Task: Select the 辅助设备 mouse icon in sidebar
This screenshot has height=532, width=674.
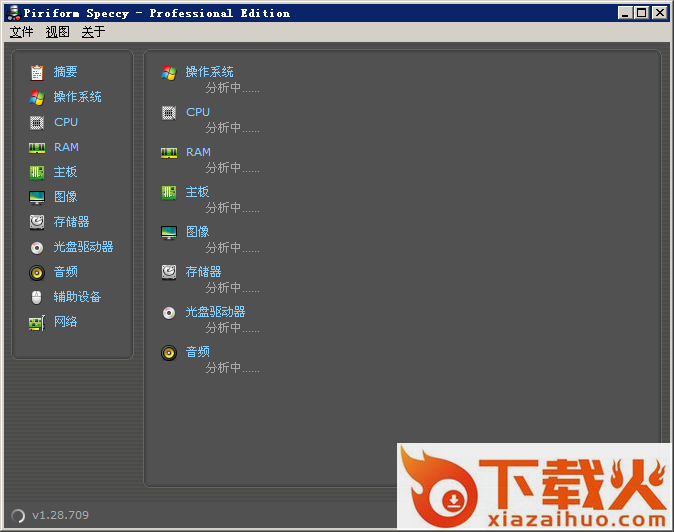Action: point(37,297)
